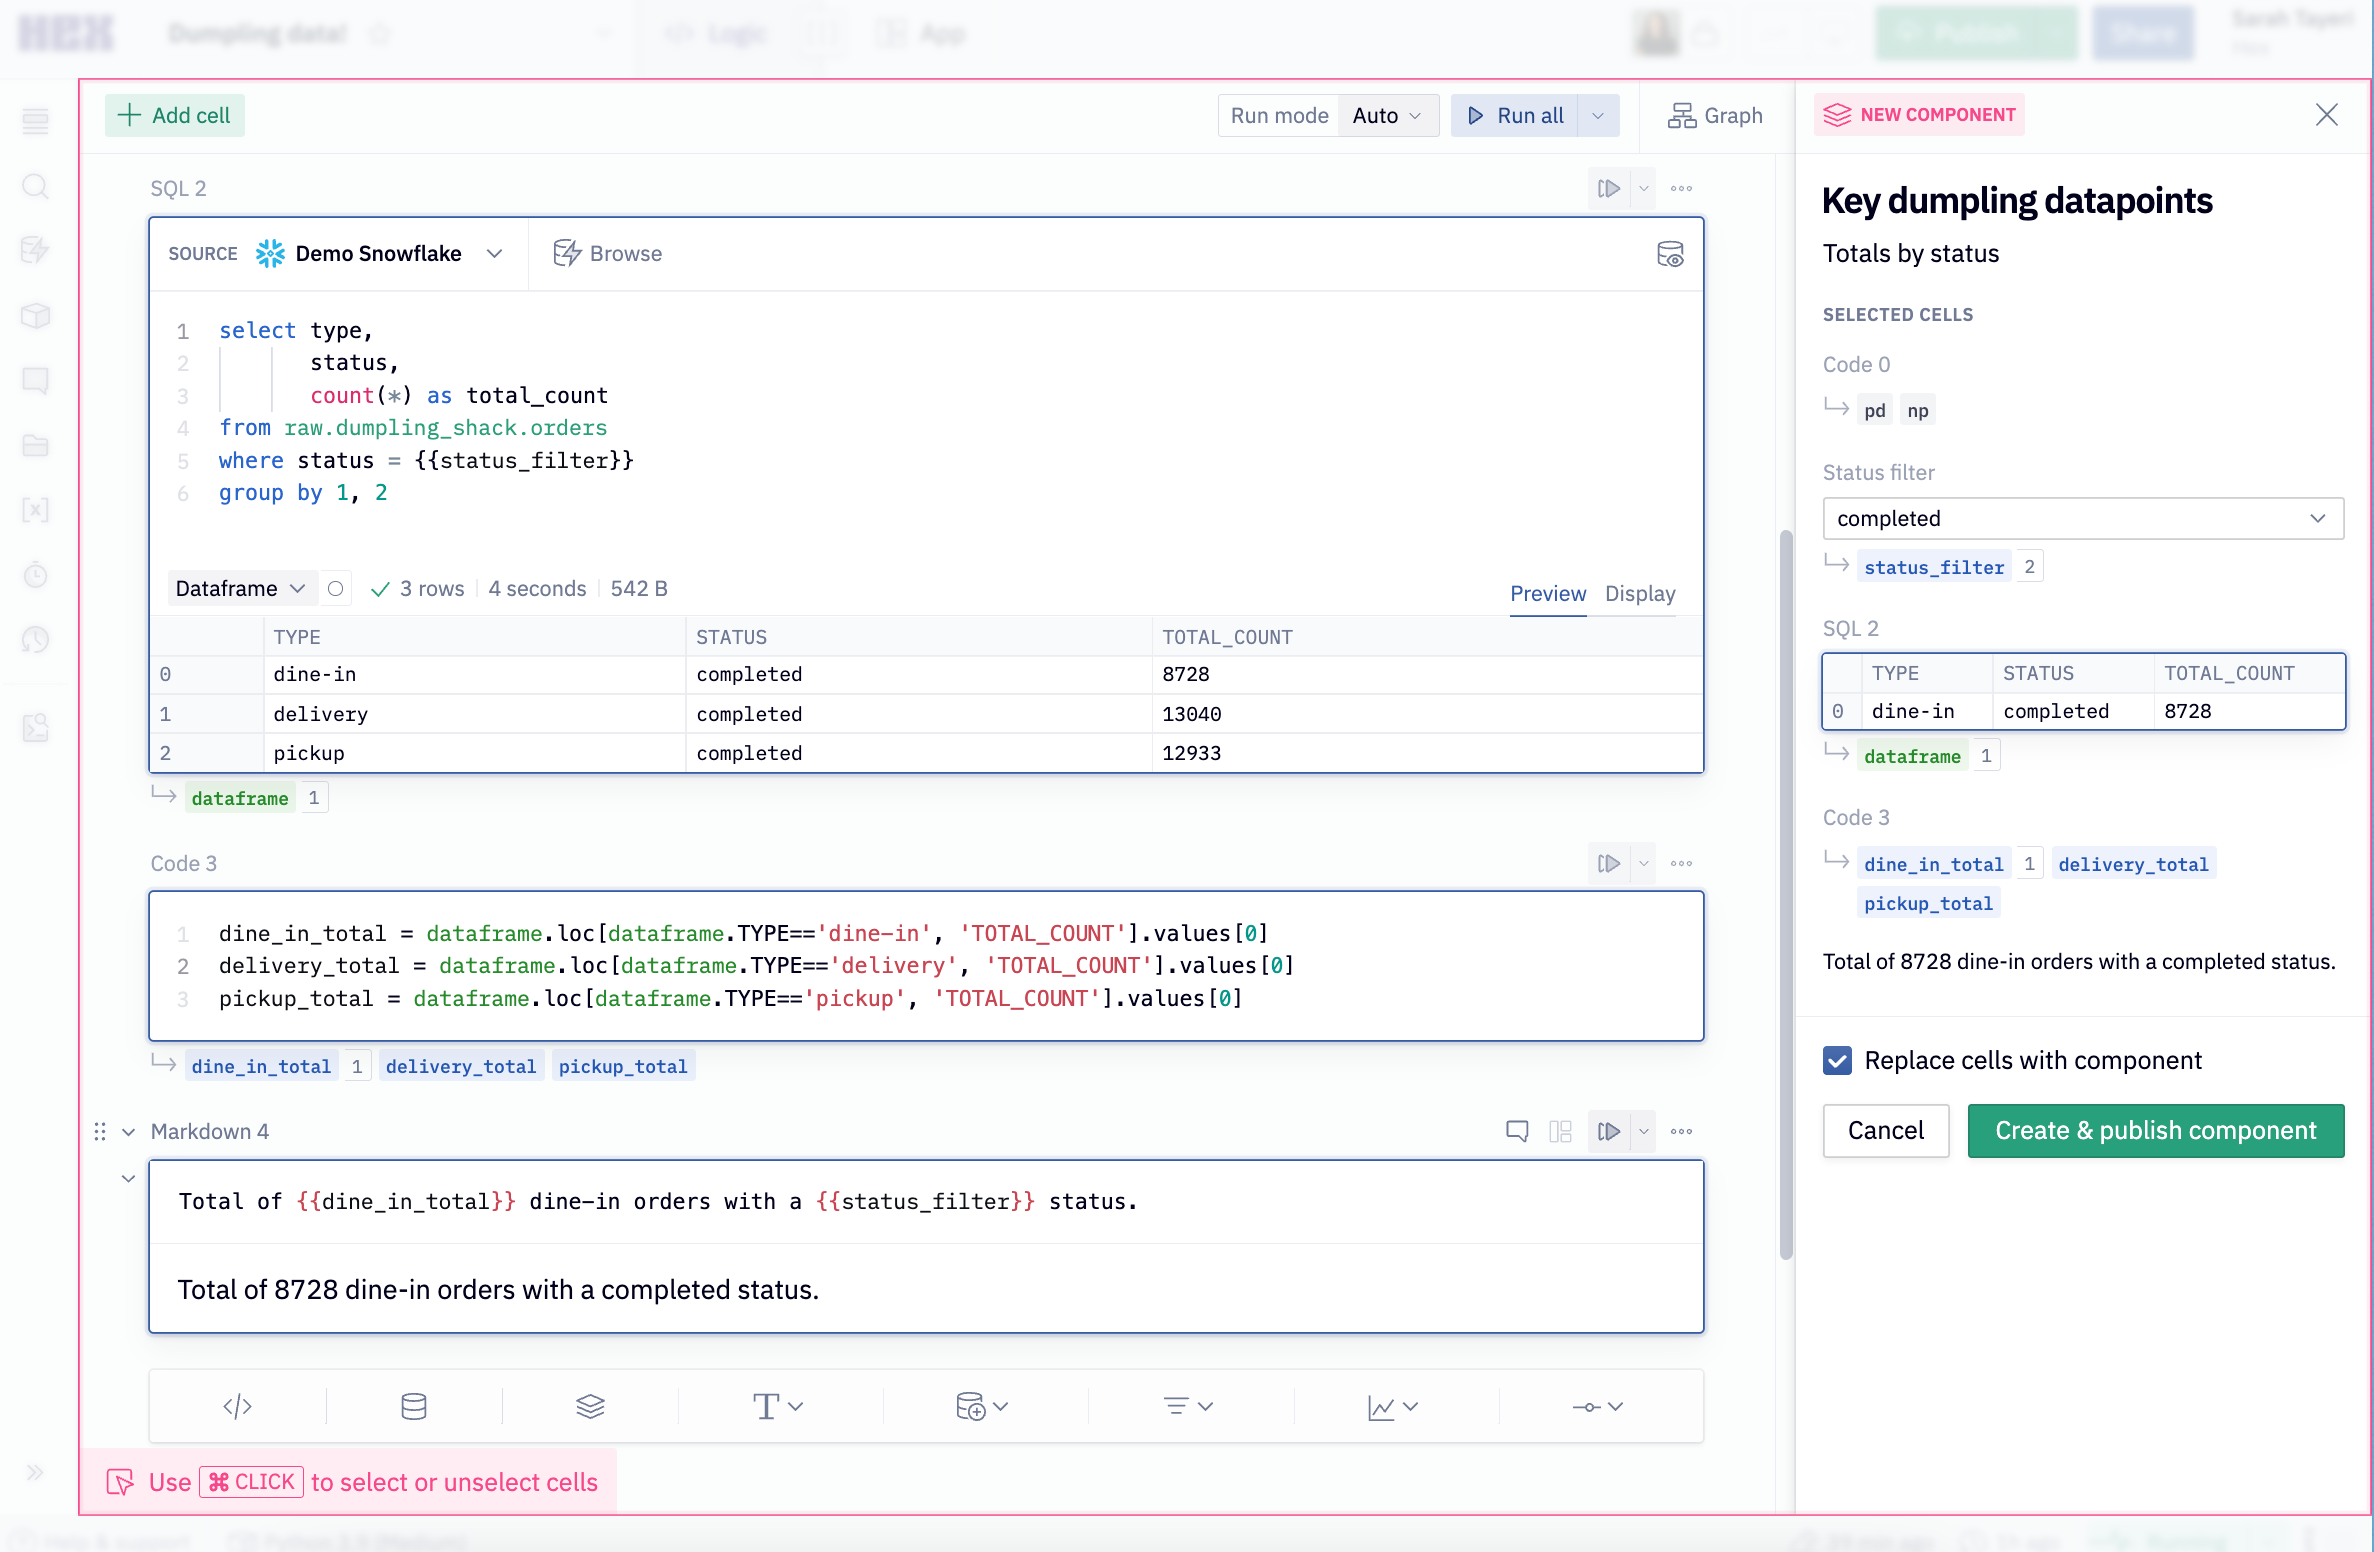The height and width of the screenshot is (1552, 2374).
Task: Run the SQL 2 cell with its run icon
Action: click(x=1608, y=189)
